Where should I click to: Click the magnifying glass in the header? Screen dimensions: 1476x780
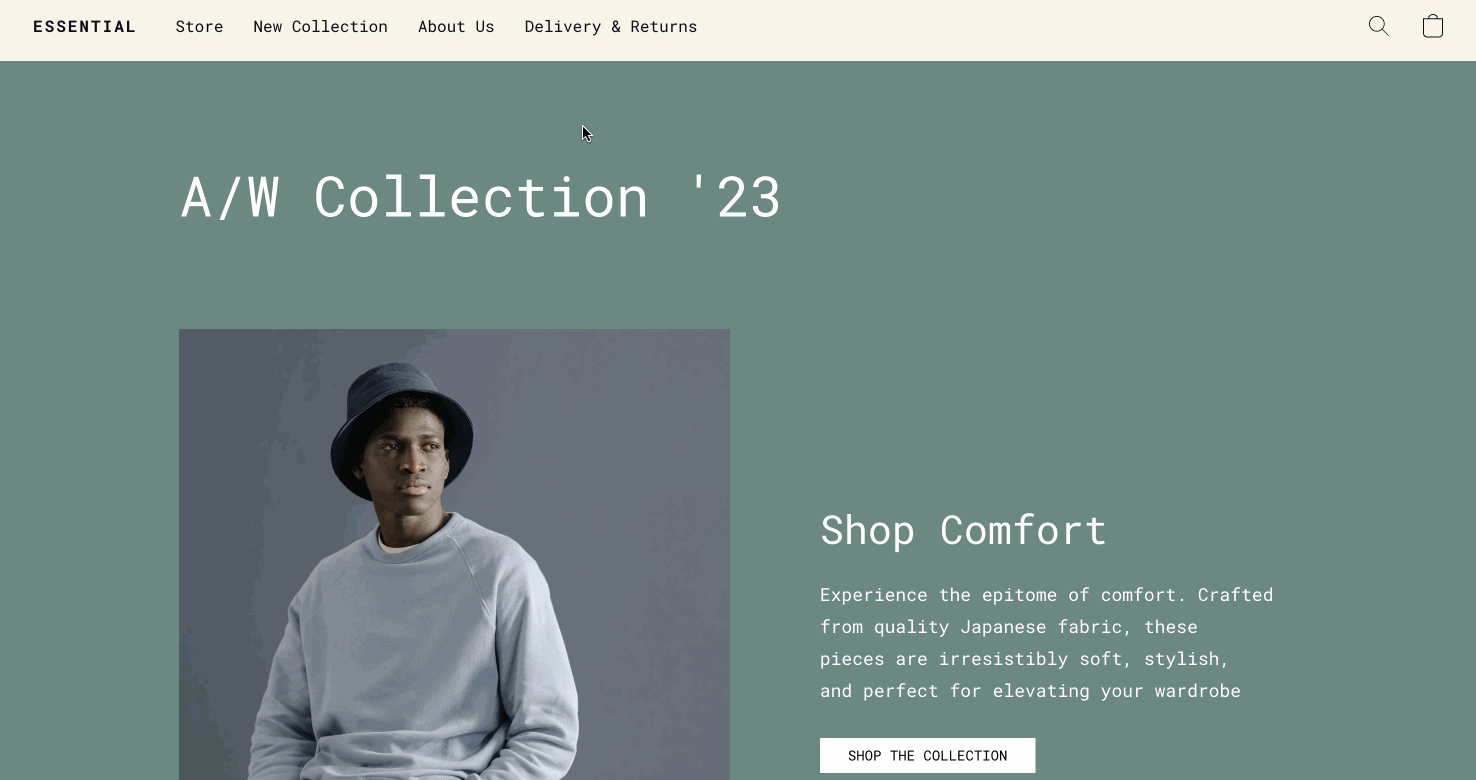[1379, 26]
